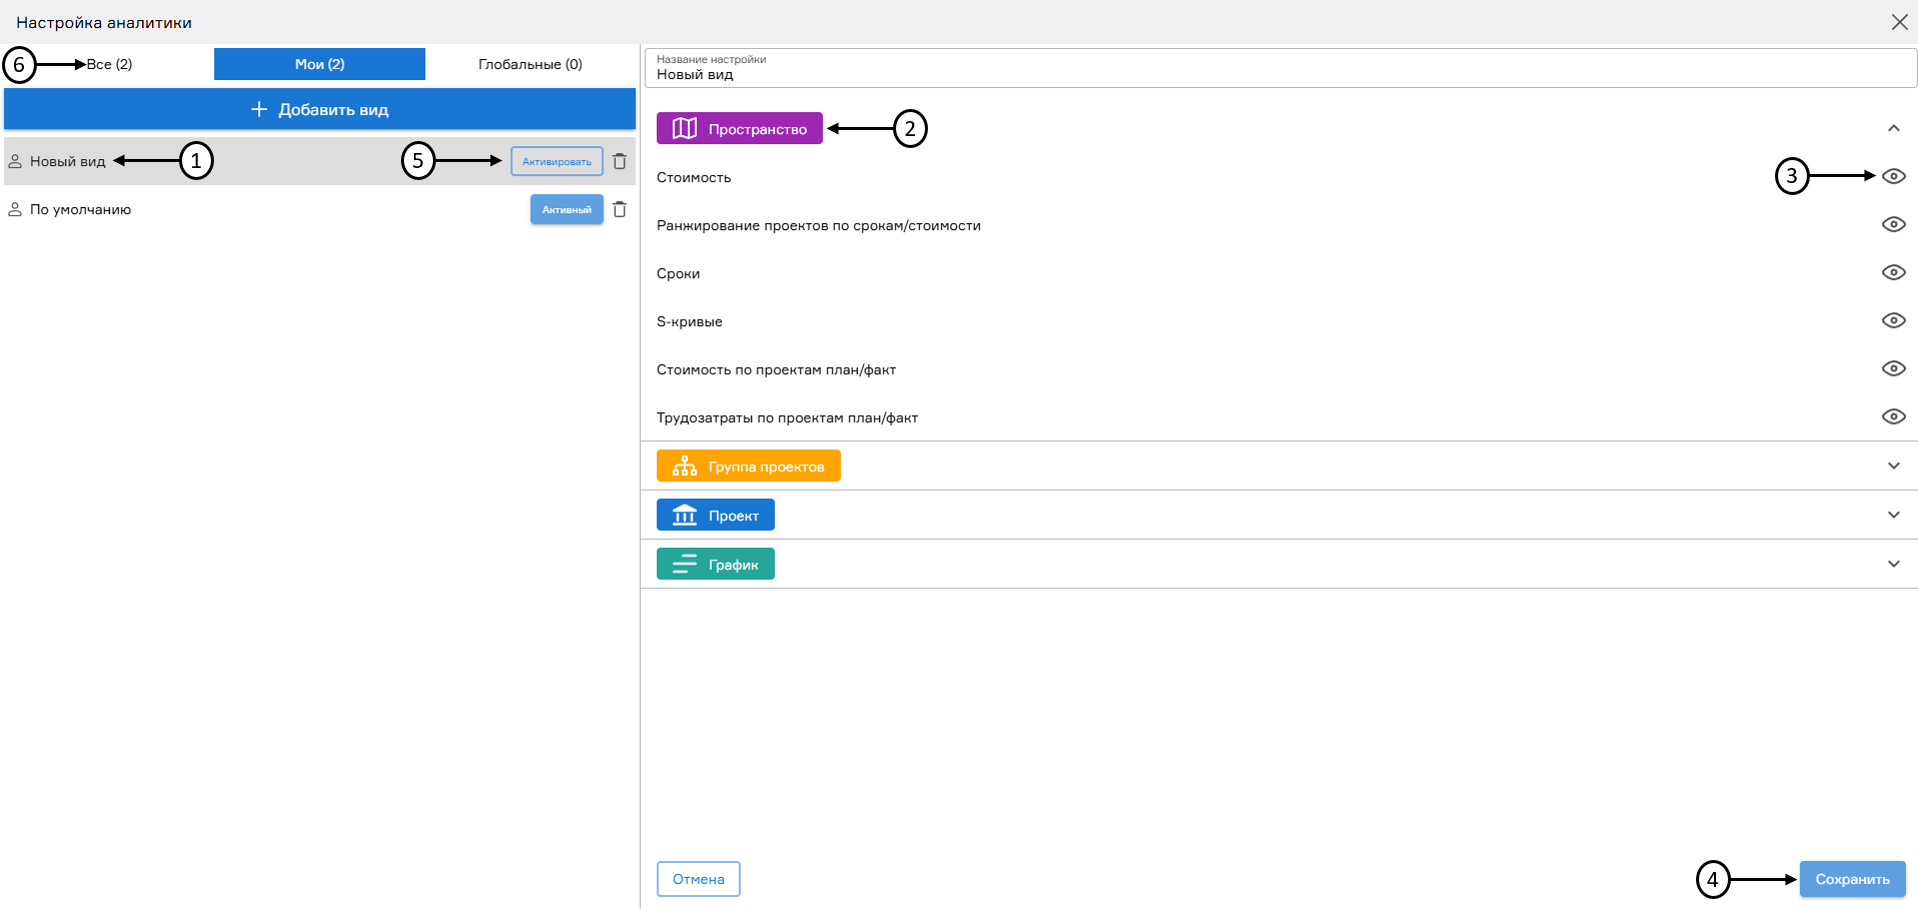Toggle visibility of Сроки
The image size is (1918, 910).
point(1894,272)
